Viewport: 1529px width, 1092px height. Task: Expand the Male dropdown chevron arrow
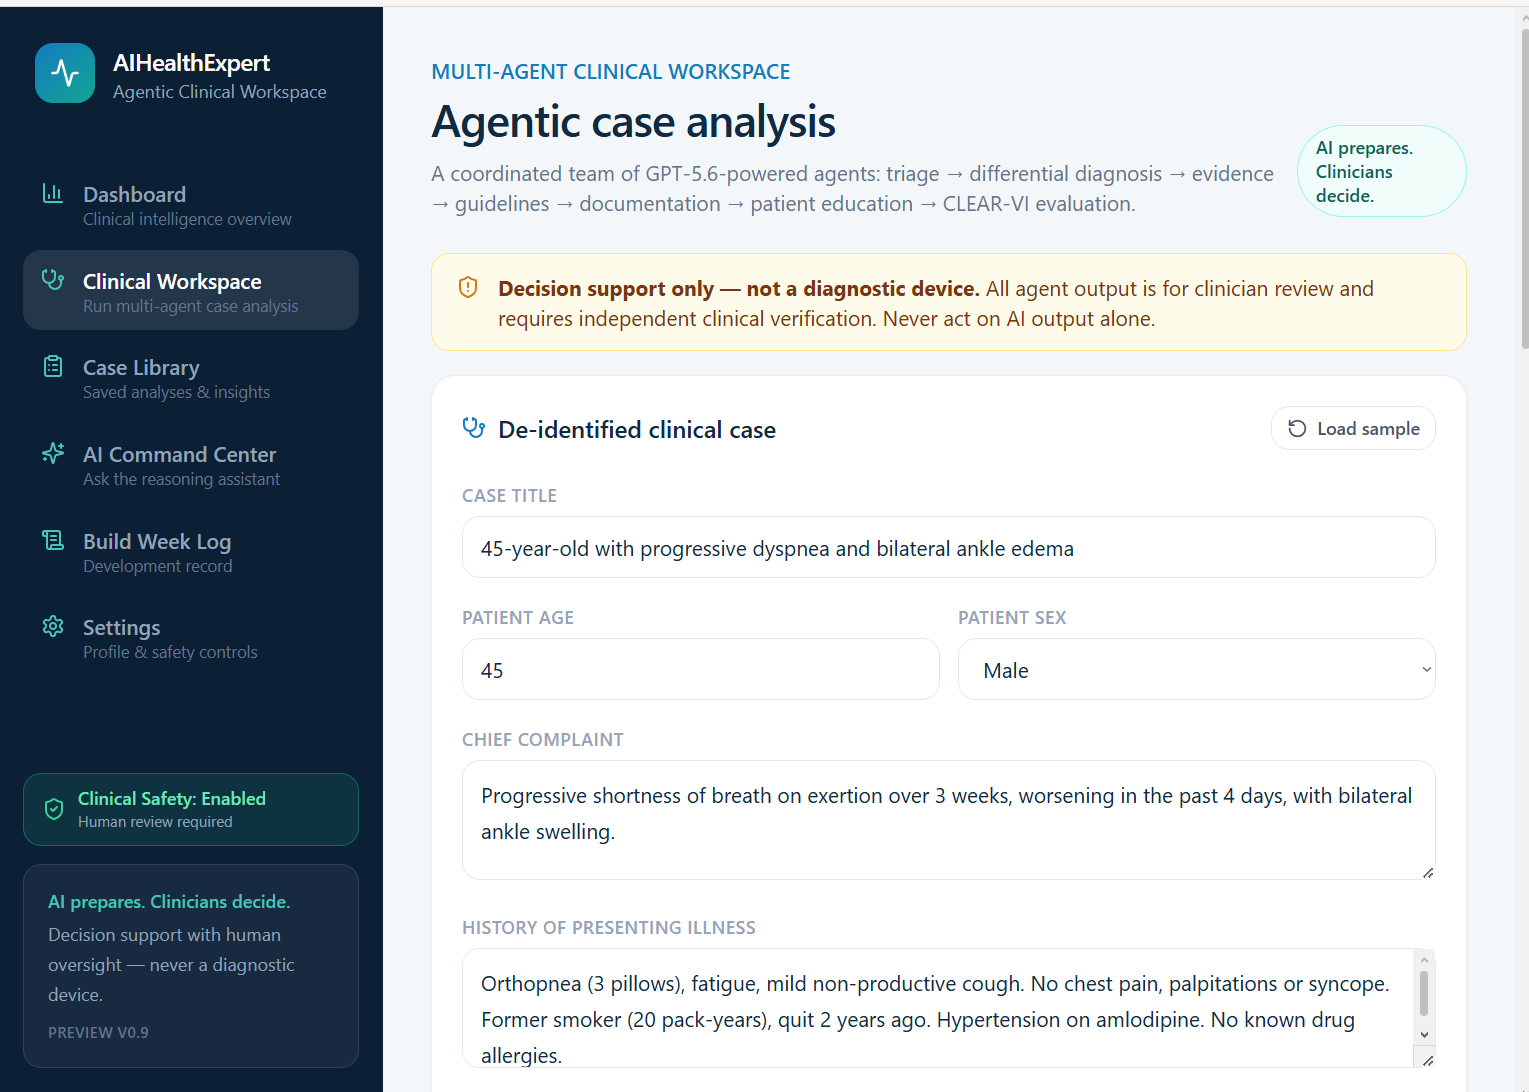coord(1426,670)
